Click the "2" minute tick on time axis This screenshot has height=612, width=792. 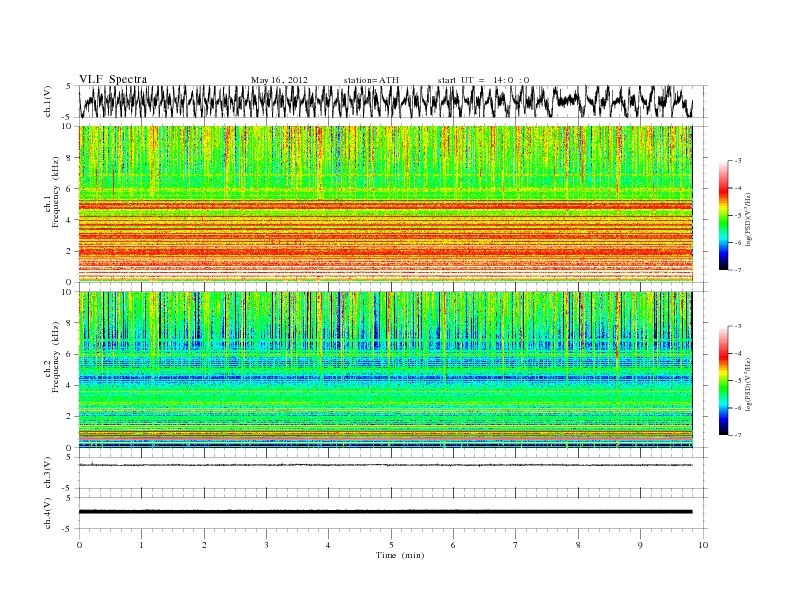coord(204,545)
